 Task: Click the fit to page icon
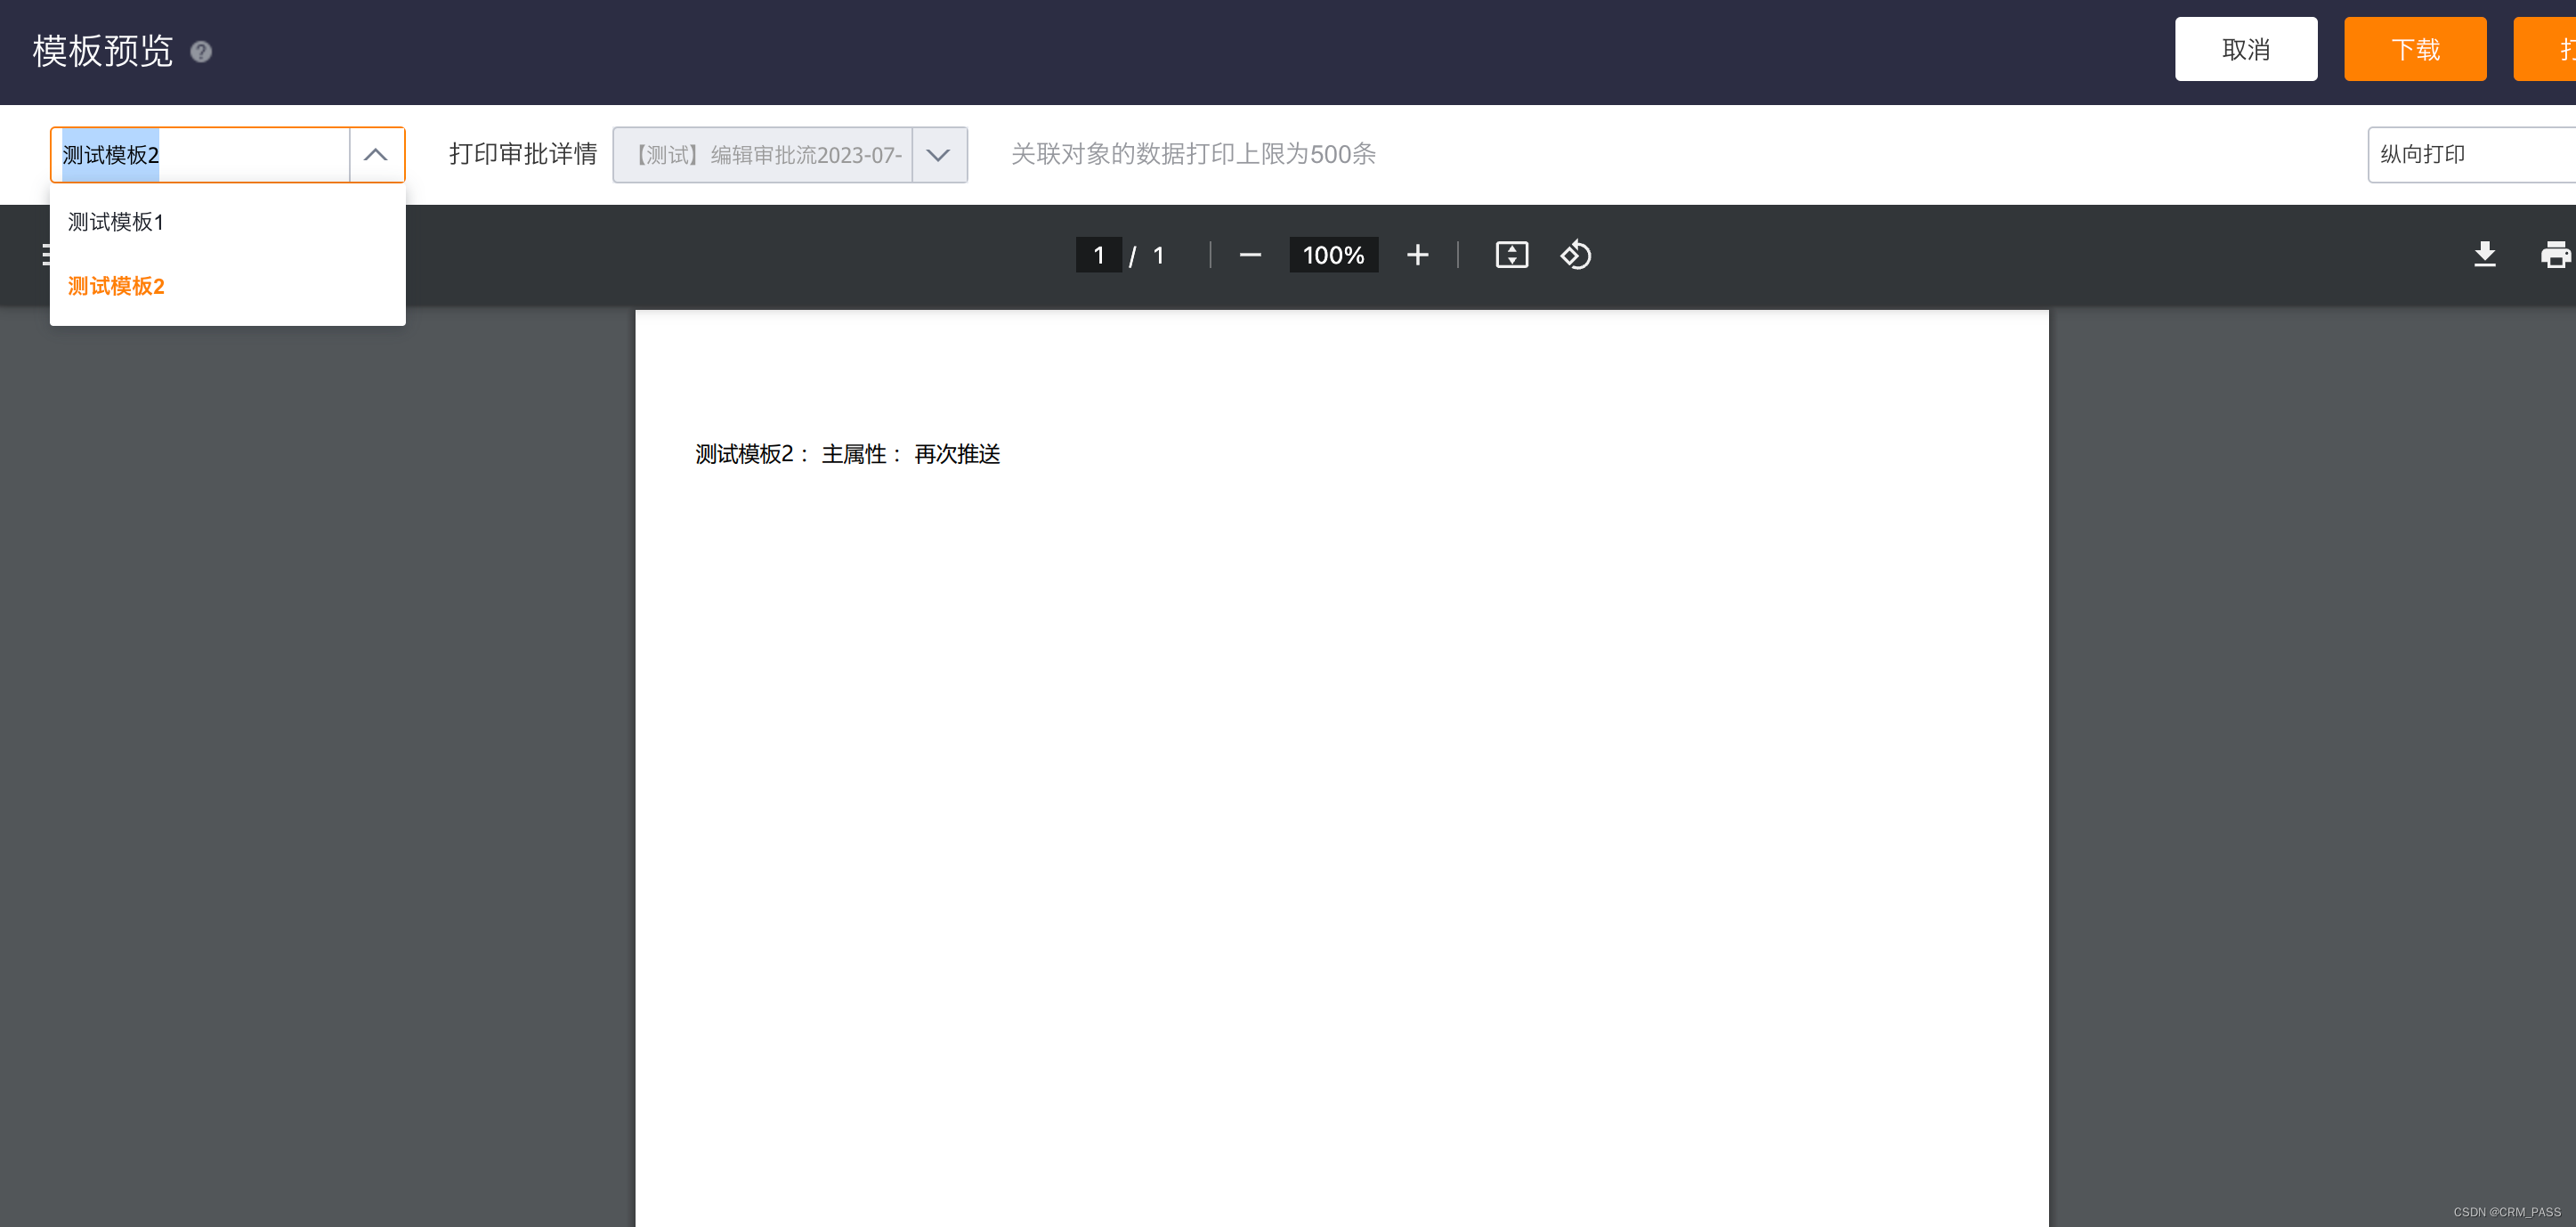coord(1511,256)
